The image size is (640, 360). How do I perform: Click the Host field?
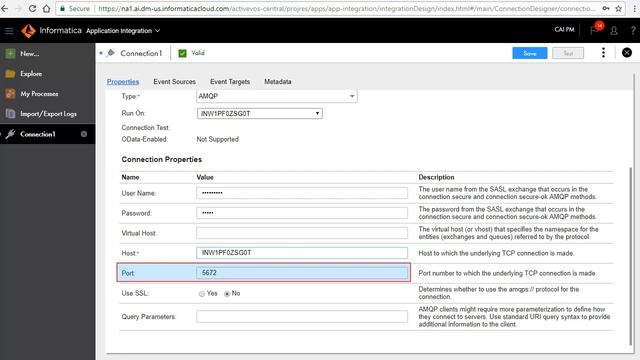(x=302, y=253)
